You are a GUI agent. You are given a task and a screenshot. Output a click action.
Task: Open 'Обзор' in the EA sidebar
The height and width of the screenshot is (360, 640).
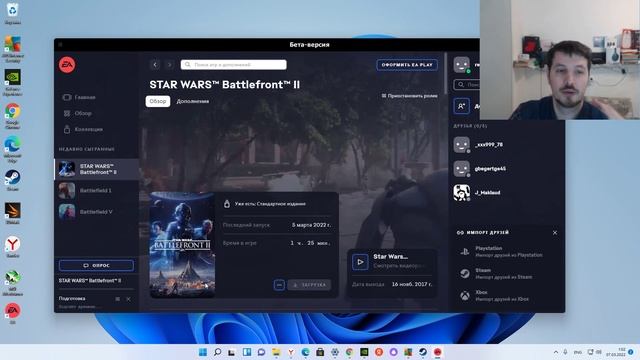click(x=78, y=113)
